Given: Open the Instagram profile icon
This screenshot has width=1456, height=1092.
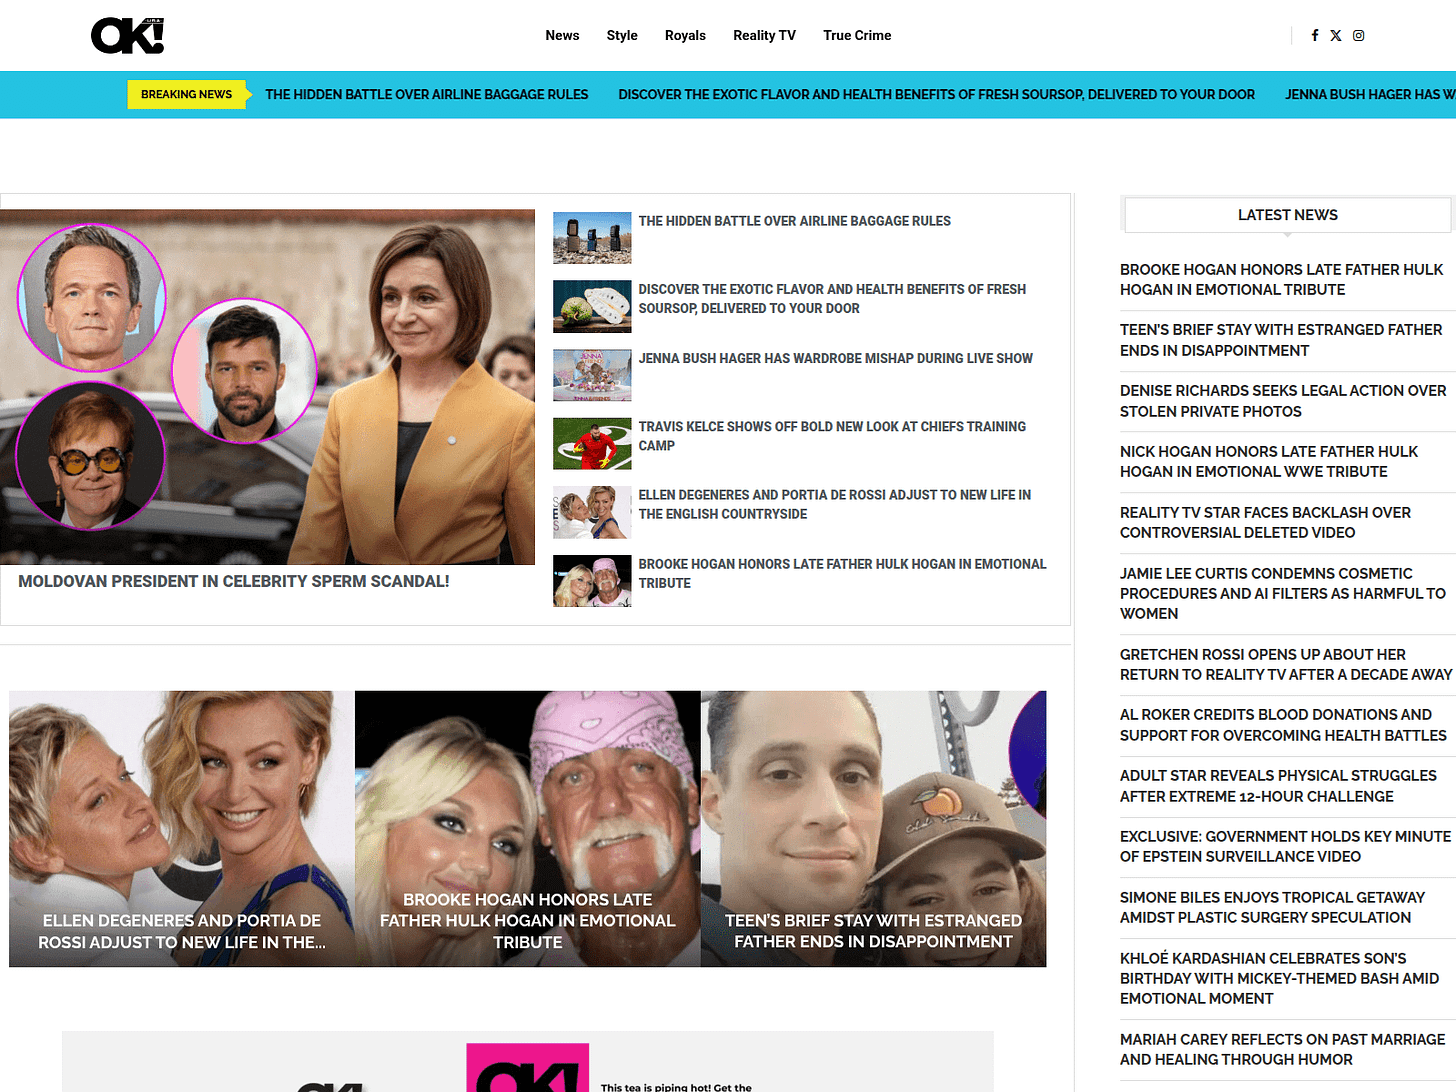Looking at the screenshot, I should coord(1359,35).
